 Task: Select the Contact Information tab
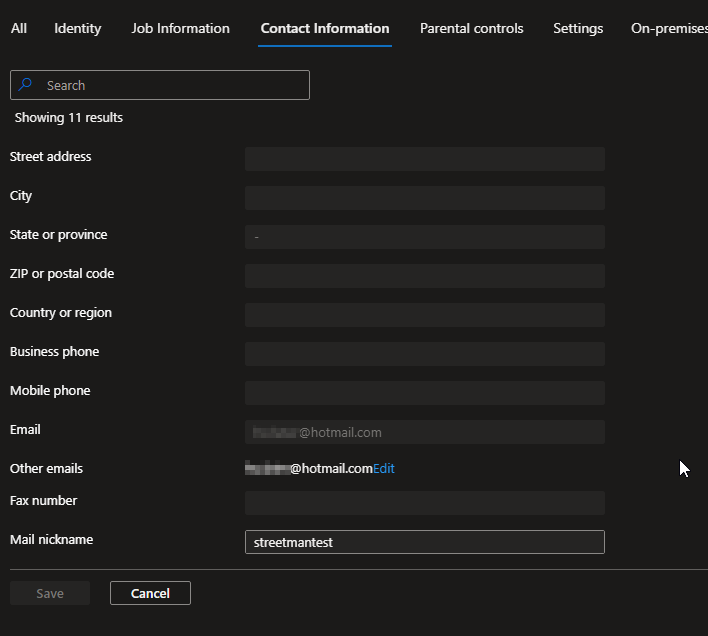pos(325,28)
